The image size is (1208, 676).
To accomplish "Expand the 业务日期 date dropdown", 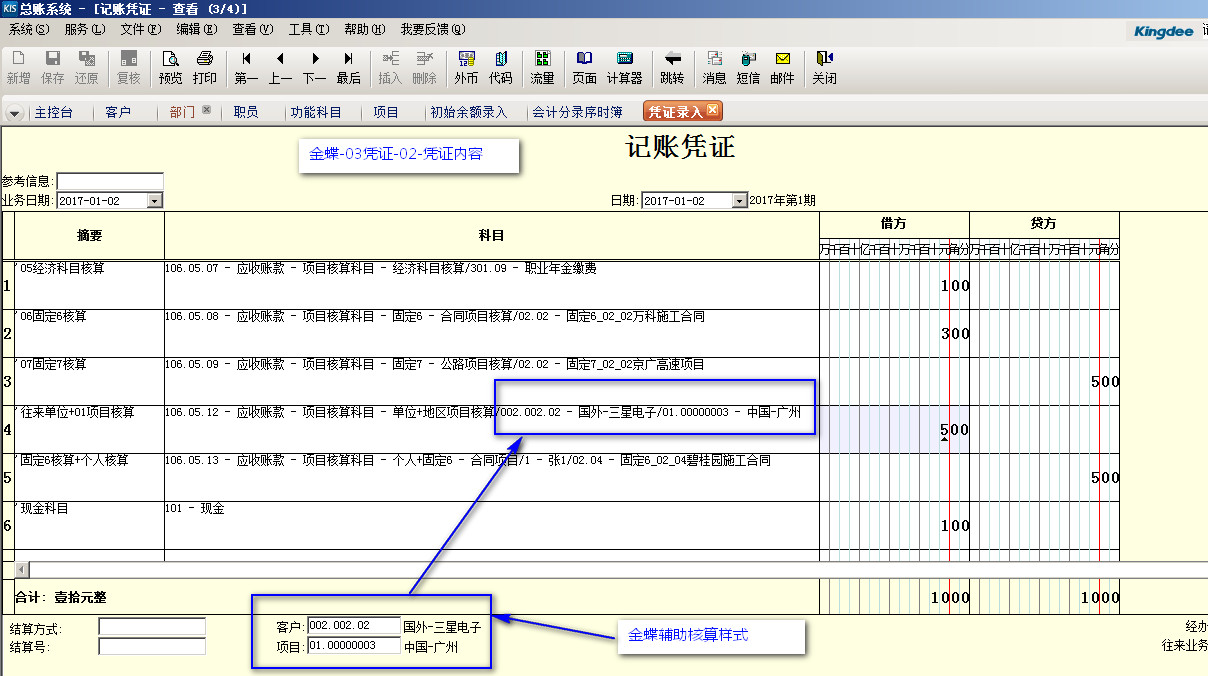I will (154, 201).
